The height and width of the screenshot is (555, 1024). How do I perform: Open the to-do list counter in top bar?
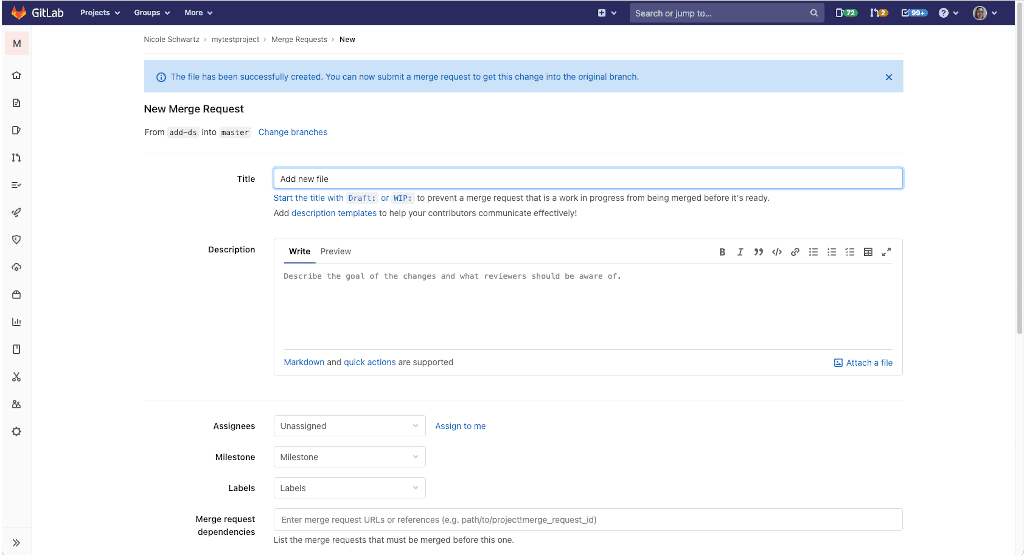(x=914, y=12)
